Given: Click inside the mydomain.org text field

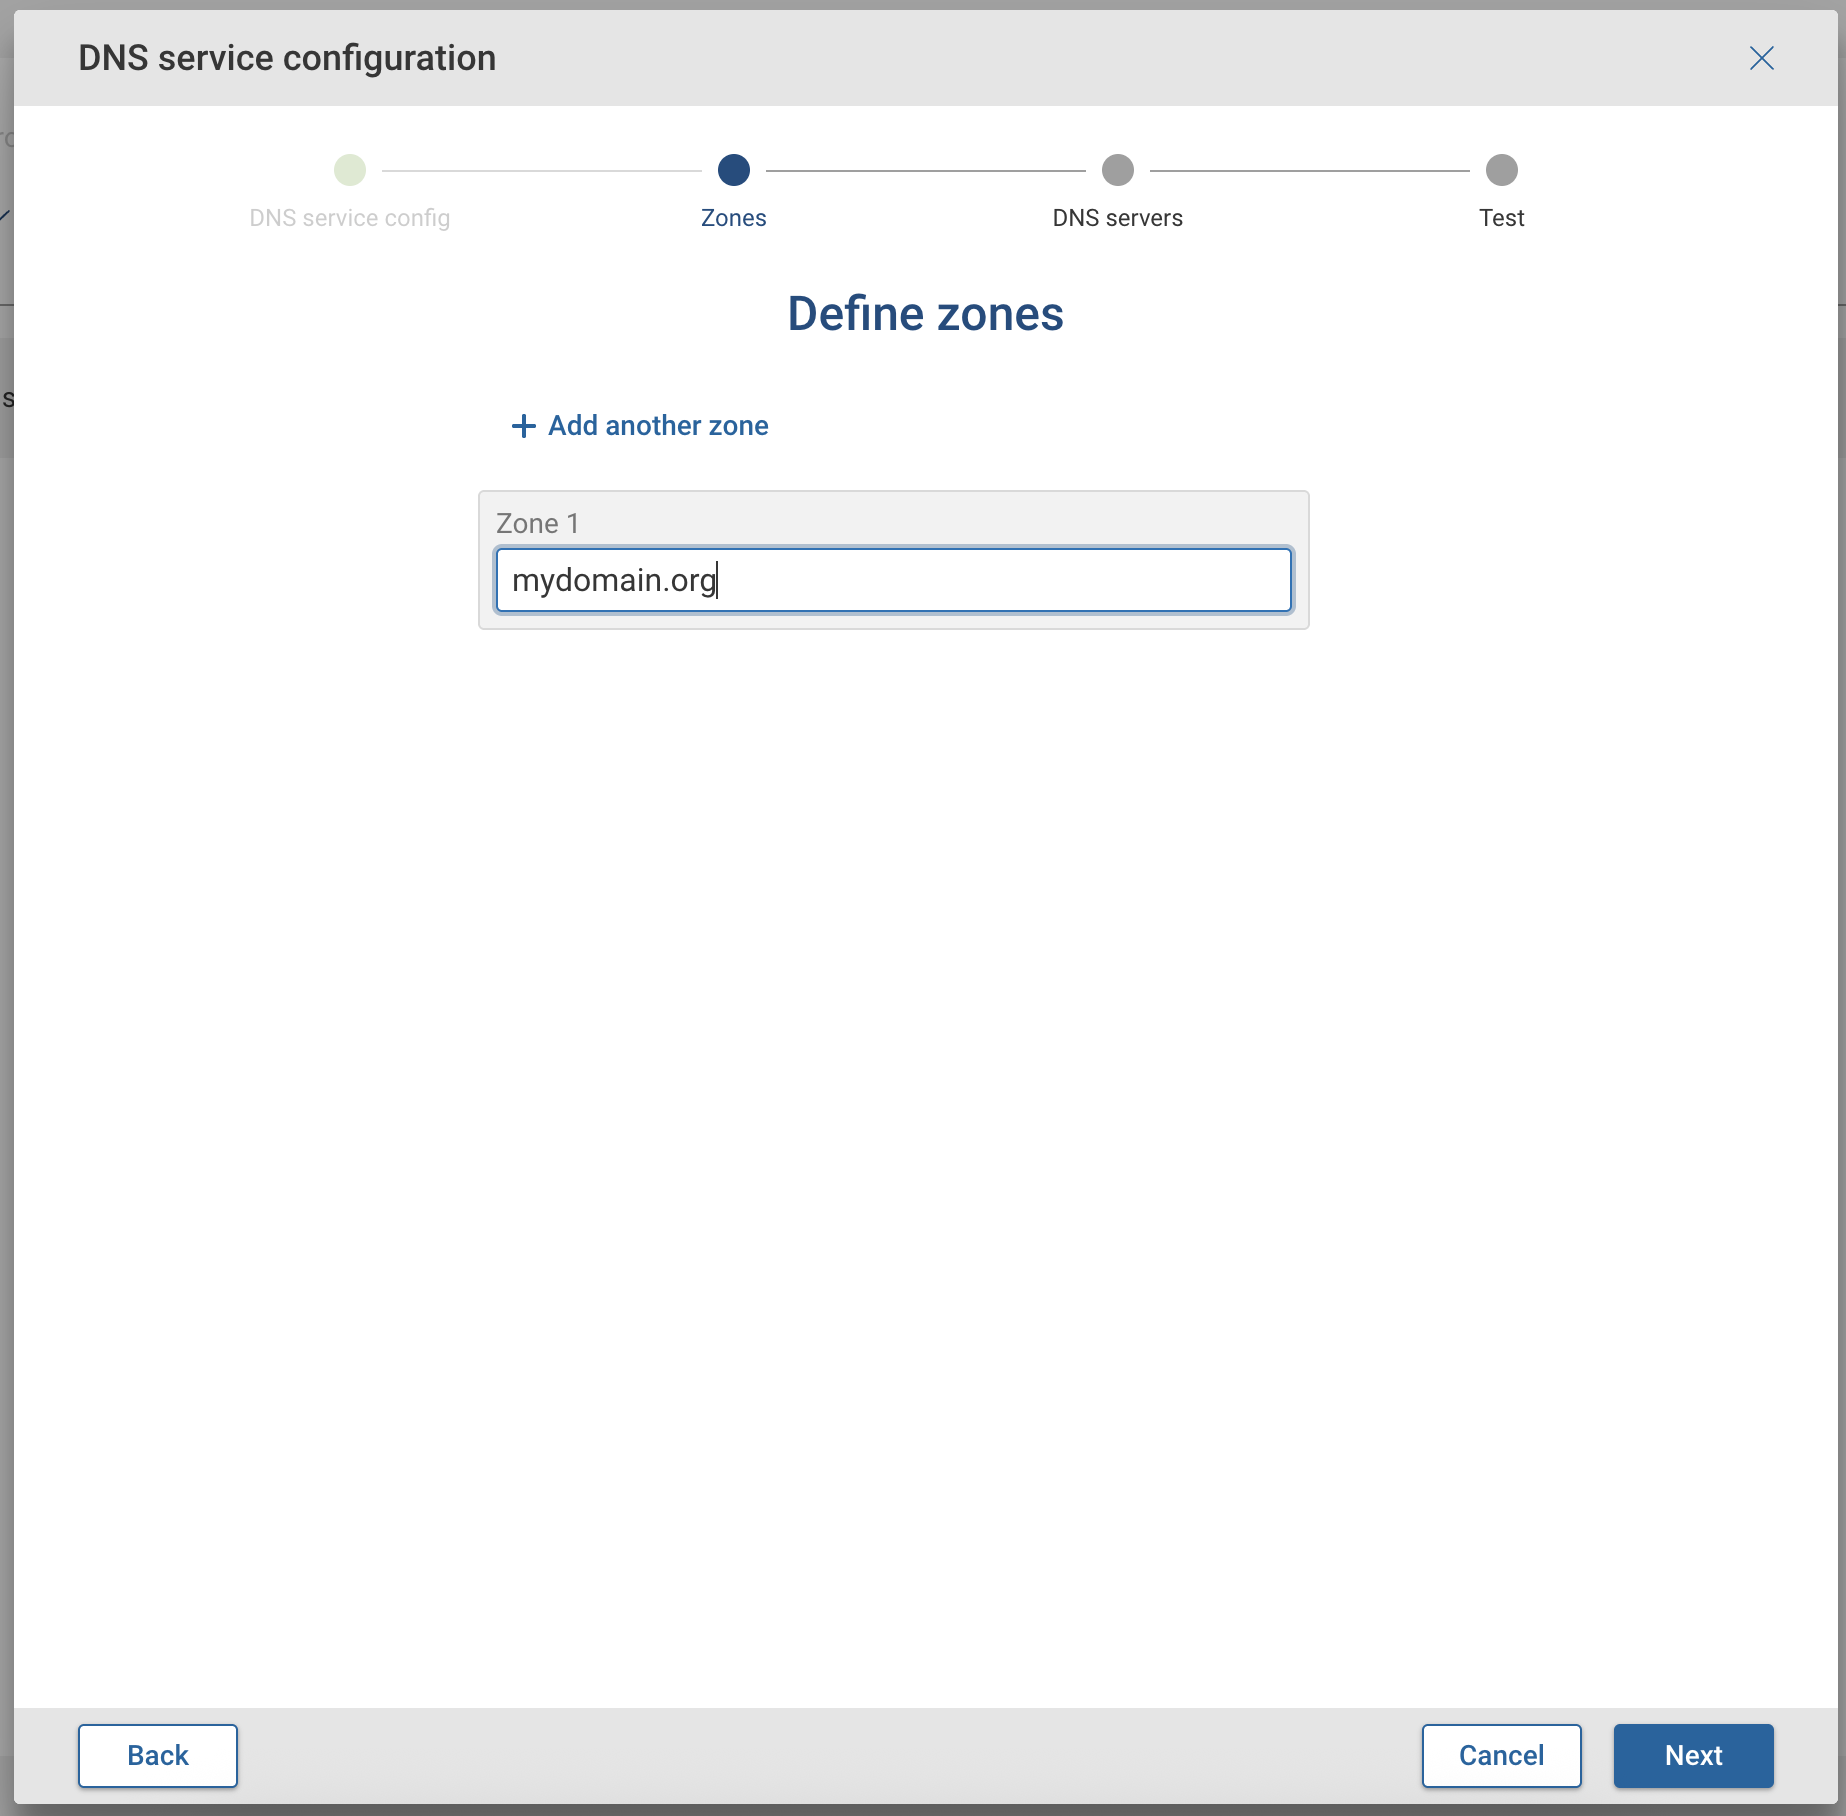Looking at the screenshot, I should click(893, 580).
